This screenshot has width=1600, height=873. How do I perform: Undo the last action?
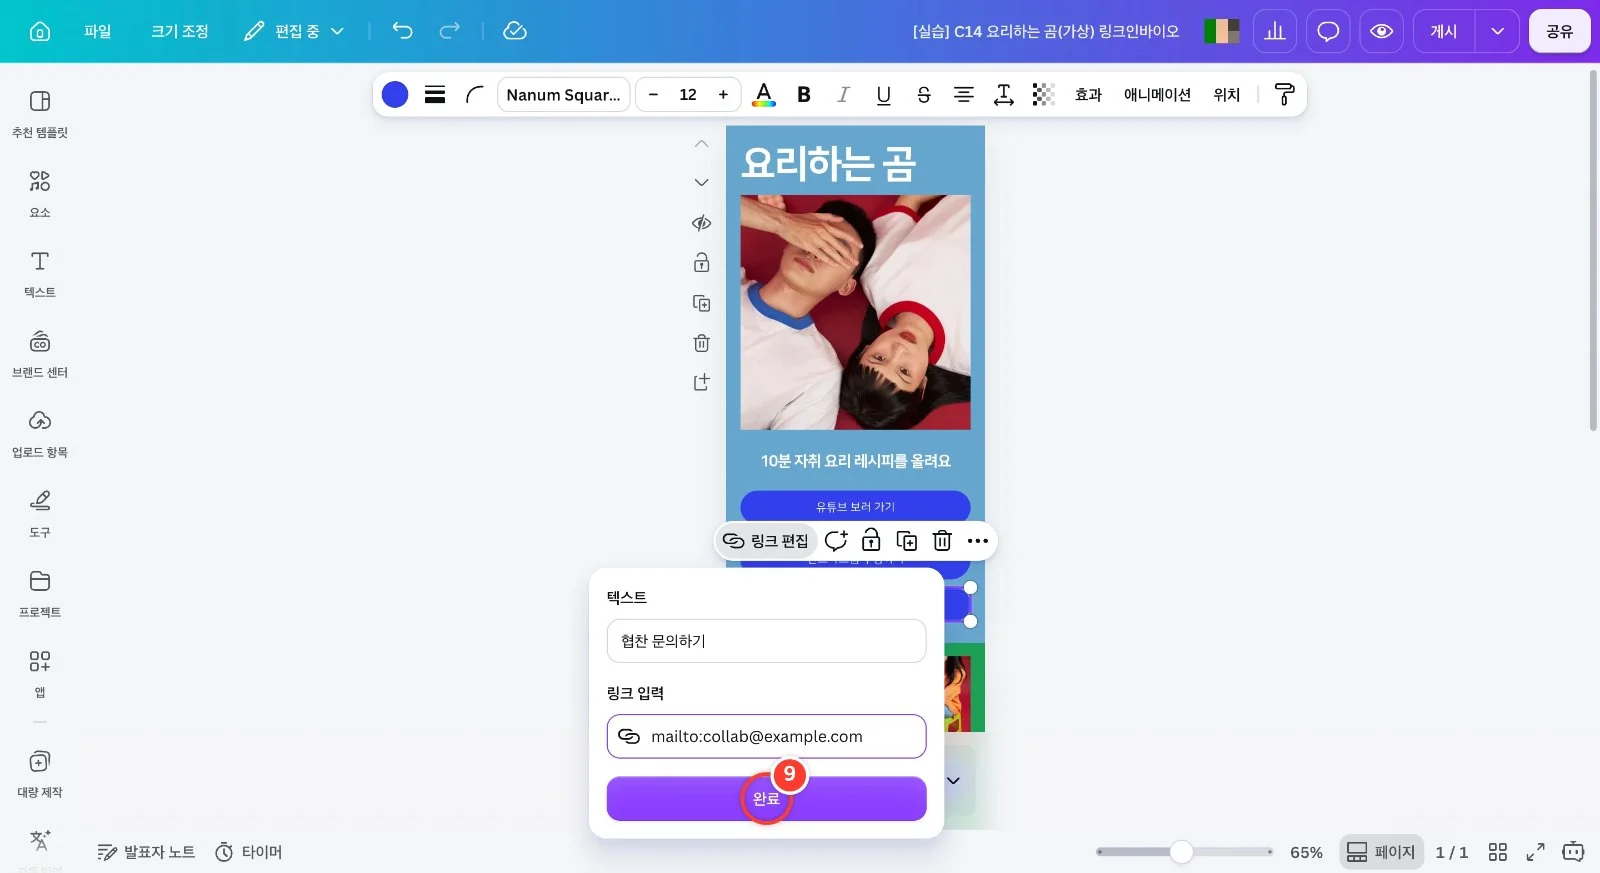tap(402, 31)
